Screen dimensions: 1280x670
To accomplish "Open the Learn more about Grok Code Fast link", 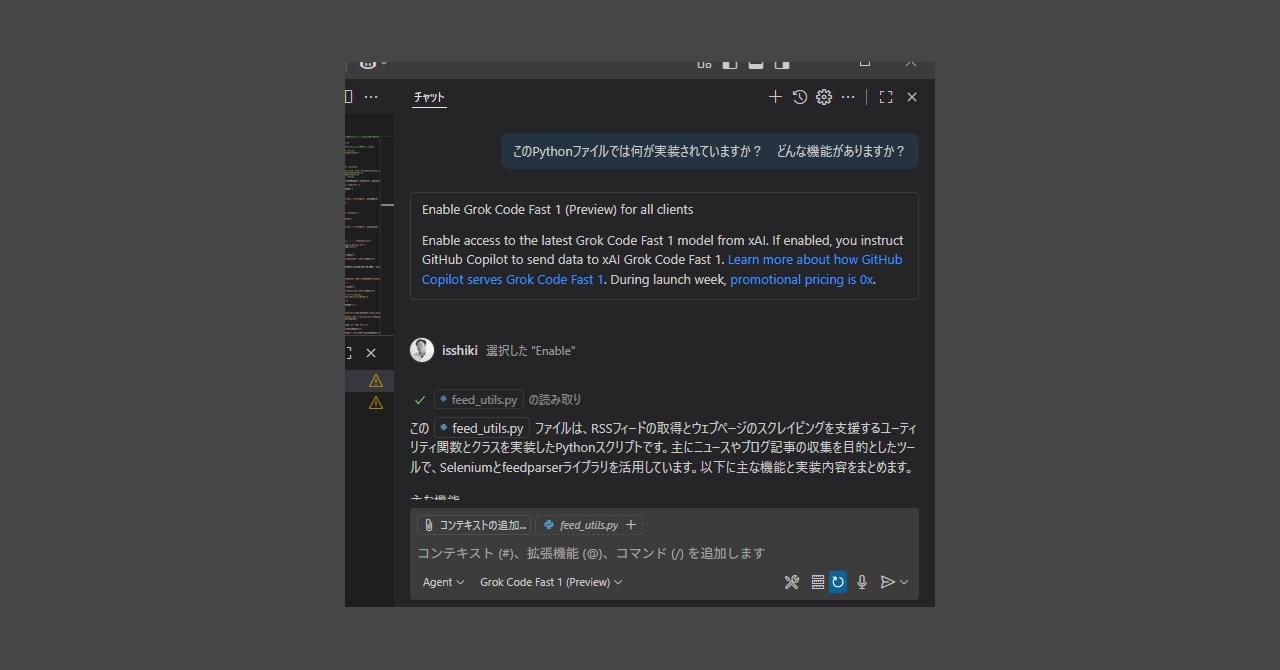I will coord(814,259).
